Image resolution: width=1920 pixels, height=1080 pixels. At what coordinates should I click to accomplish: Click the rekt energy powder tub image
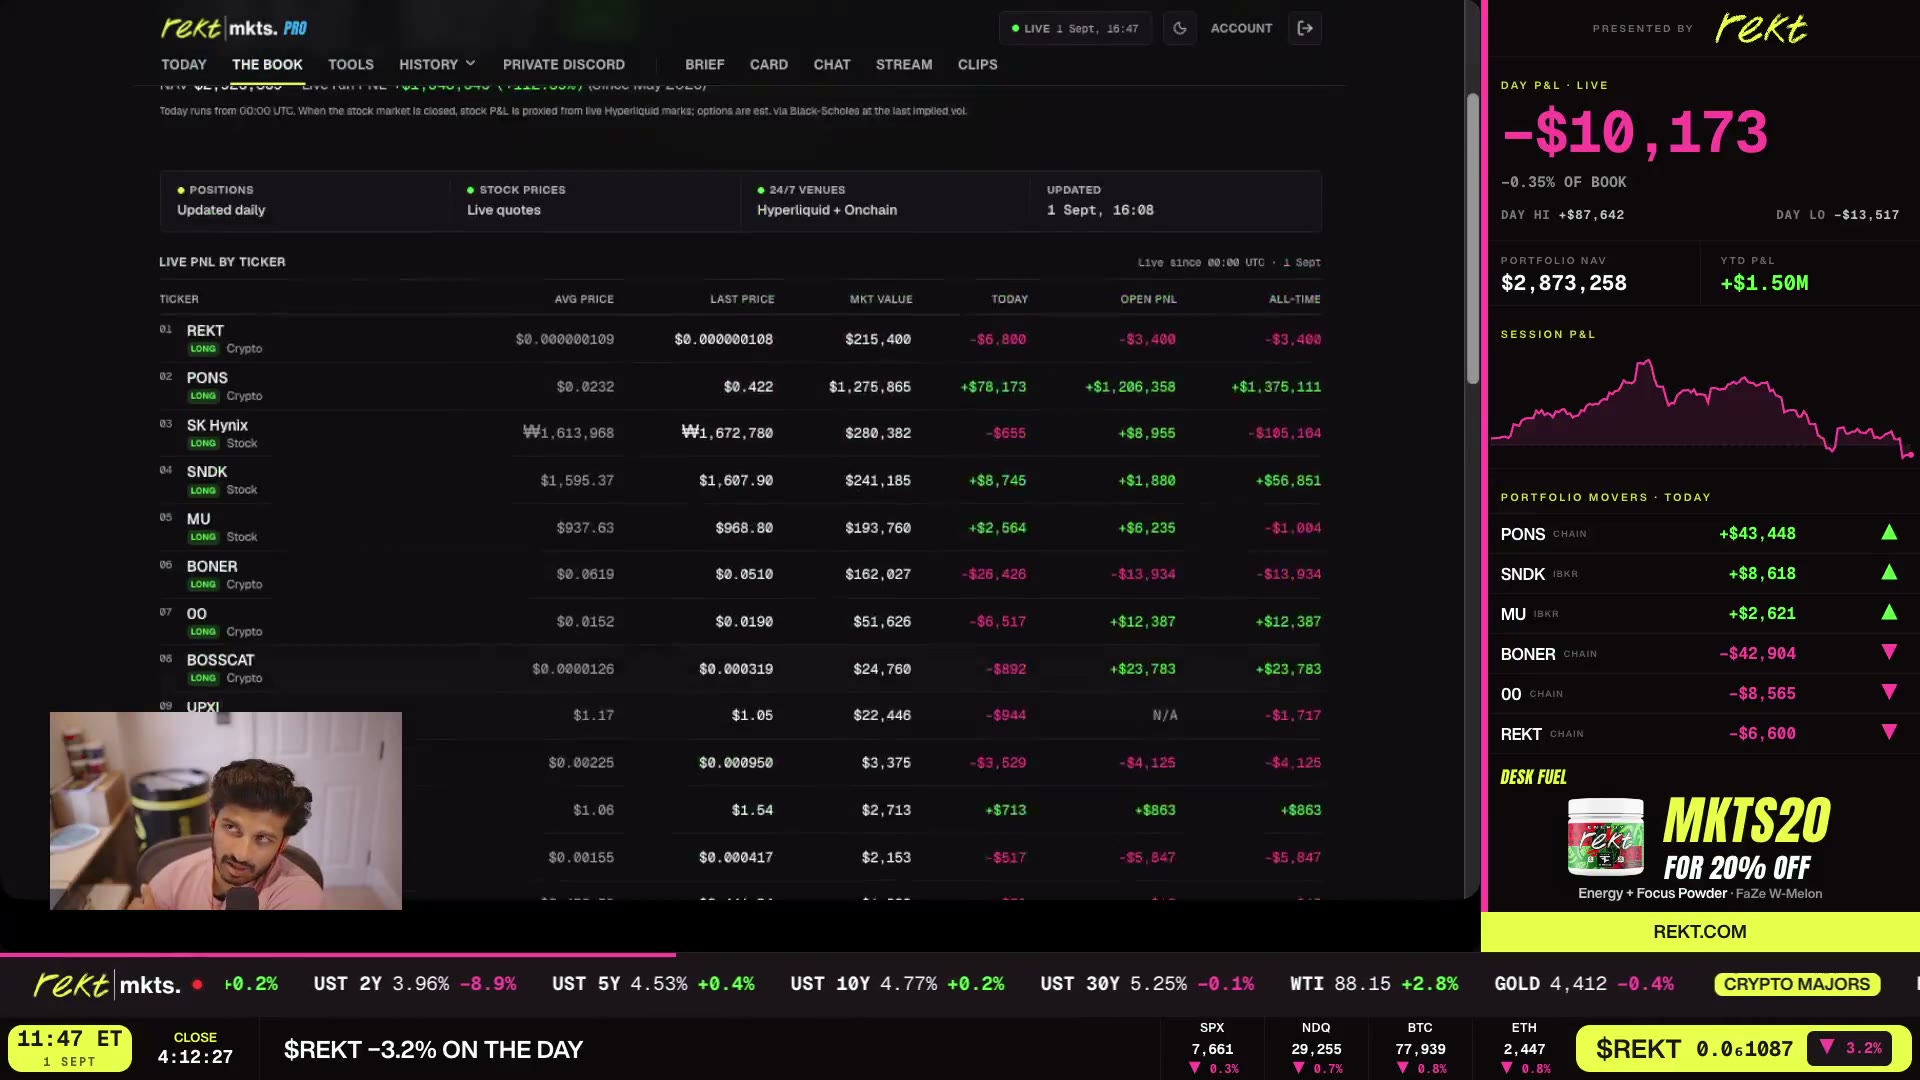[x=1605, y=837]
